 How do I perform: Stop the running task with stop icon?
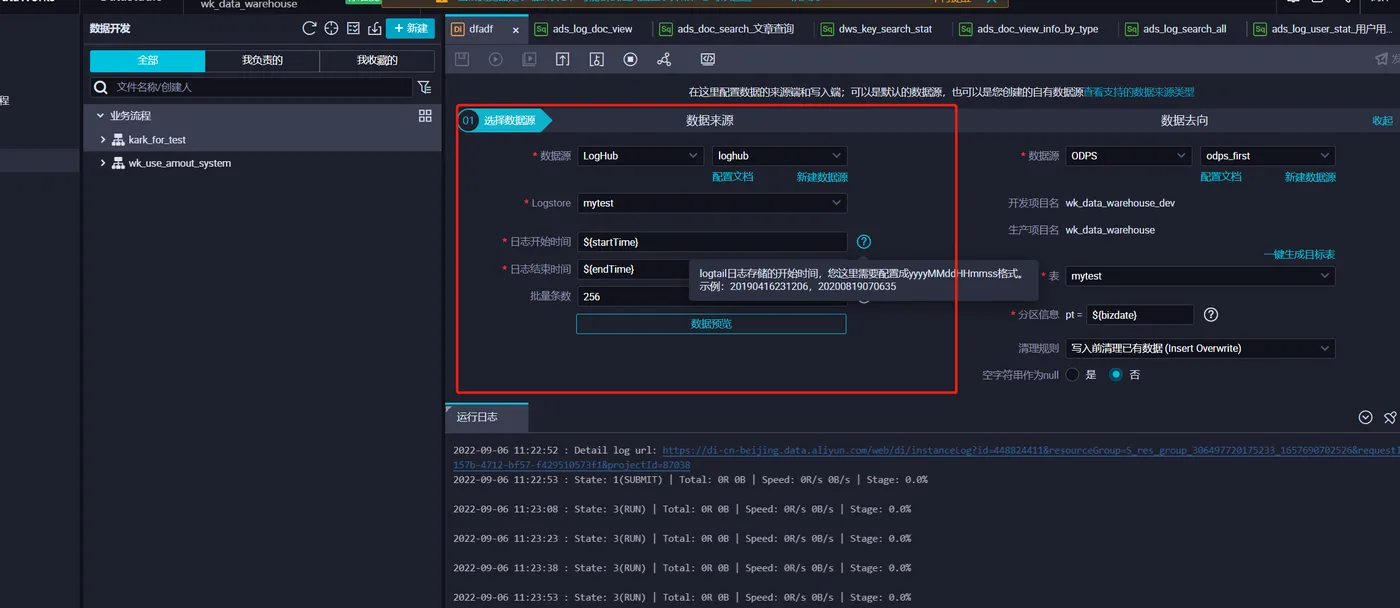coord(630,60)
